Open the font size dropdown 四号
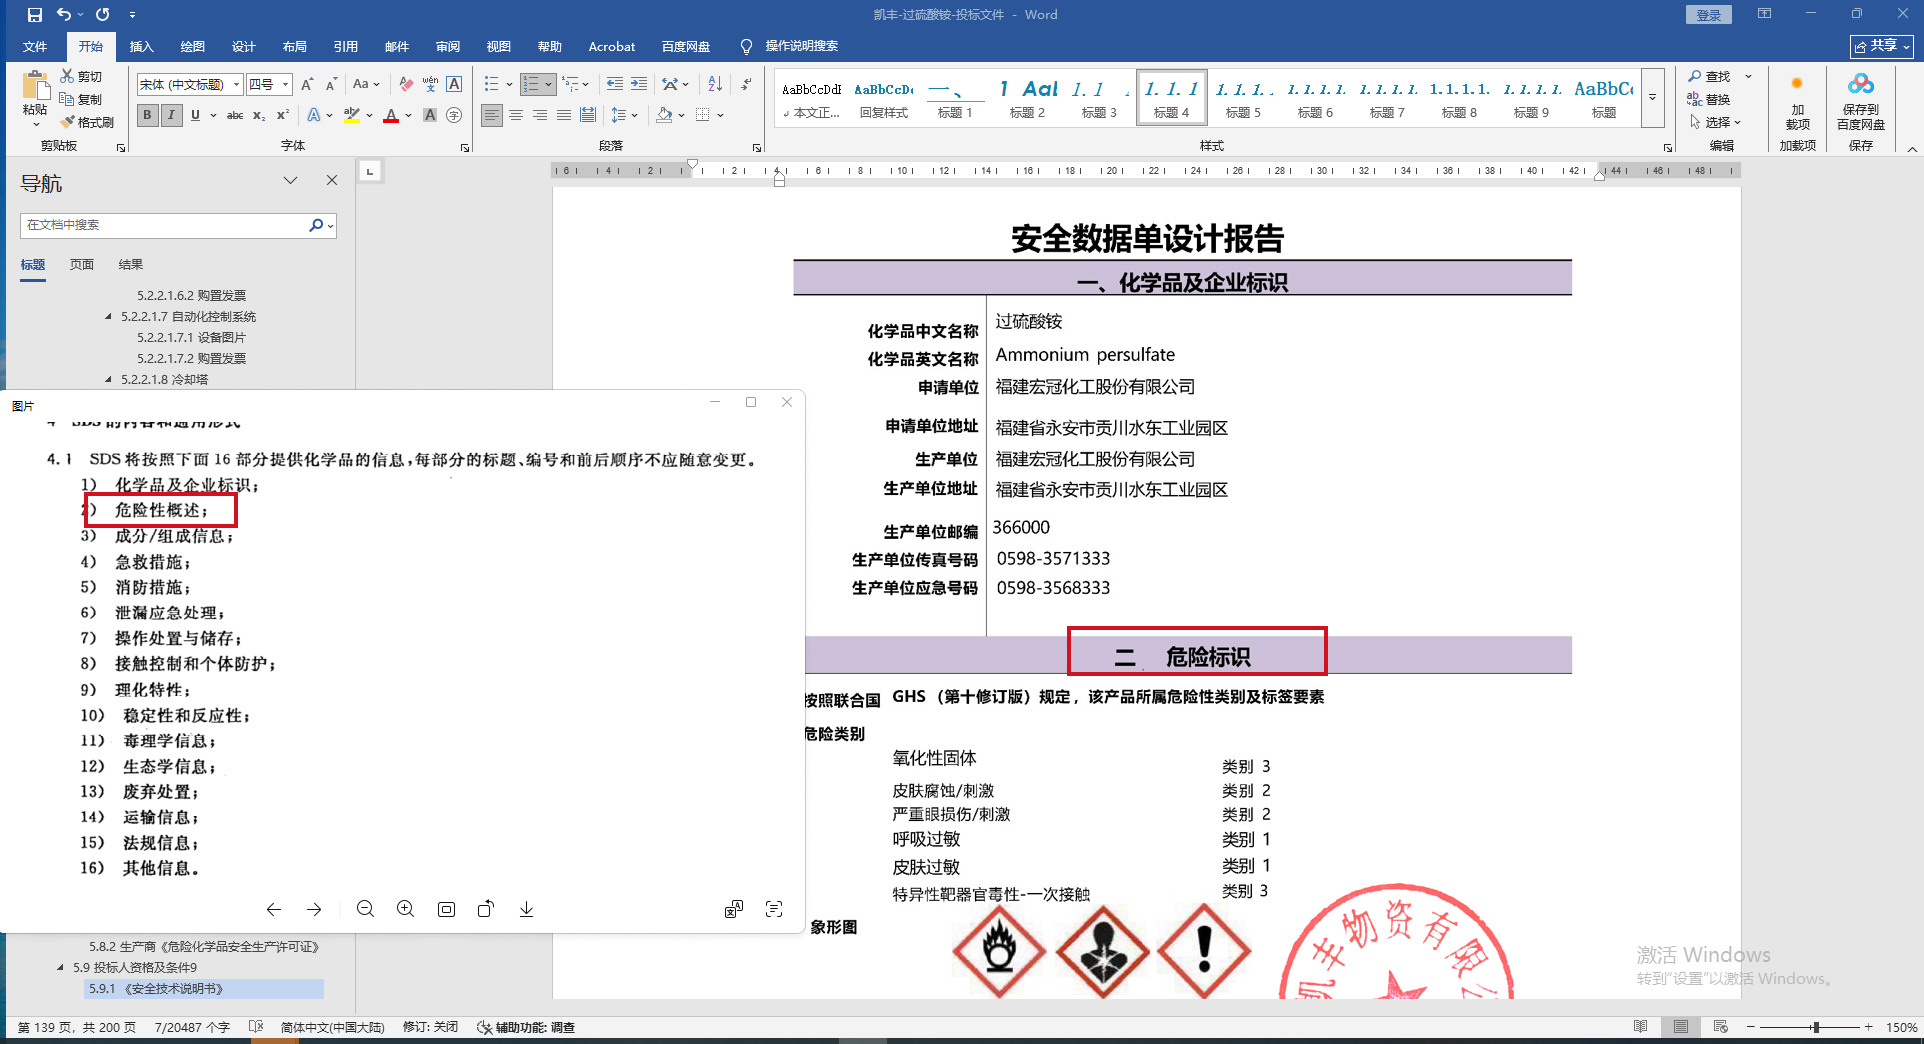1924x1044 pixels. point(285,85)
